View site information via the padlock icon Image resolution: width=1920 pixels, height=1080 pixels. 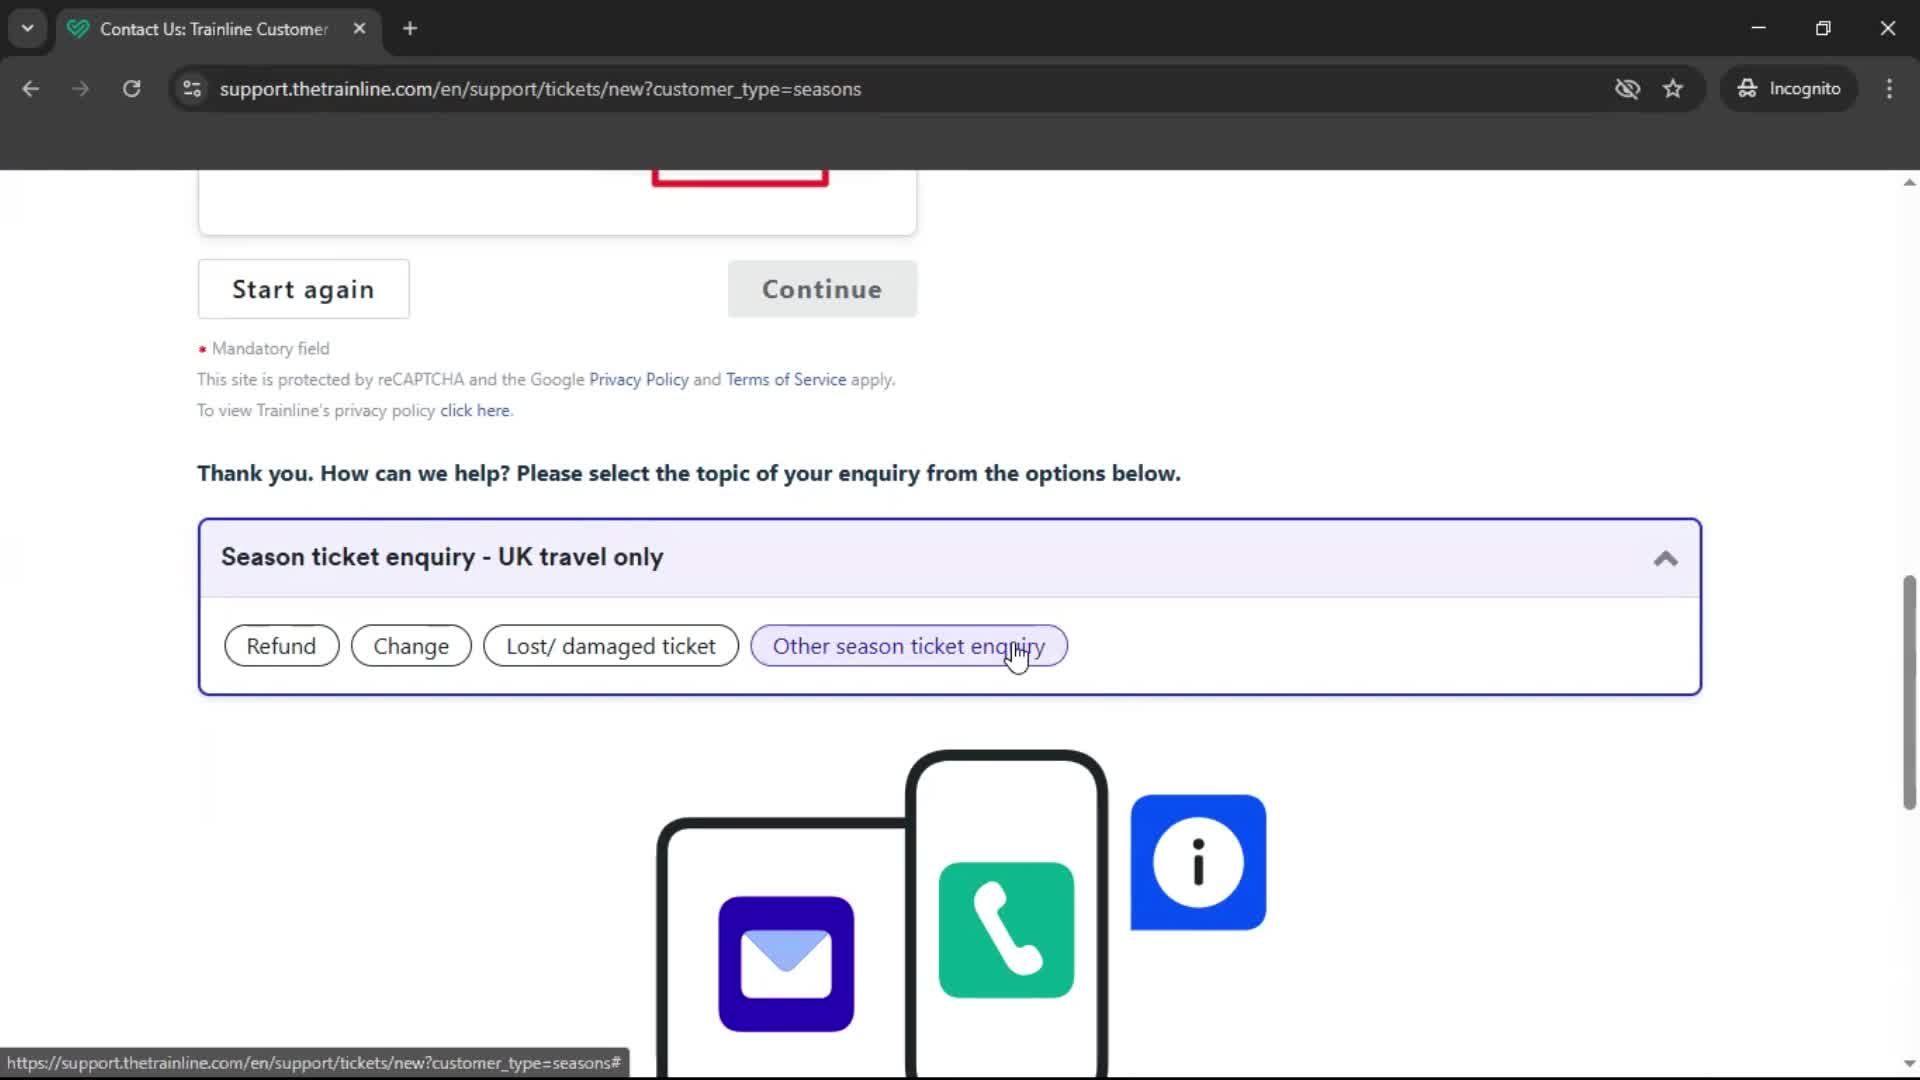[x=191, y=88]
